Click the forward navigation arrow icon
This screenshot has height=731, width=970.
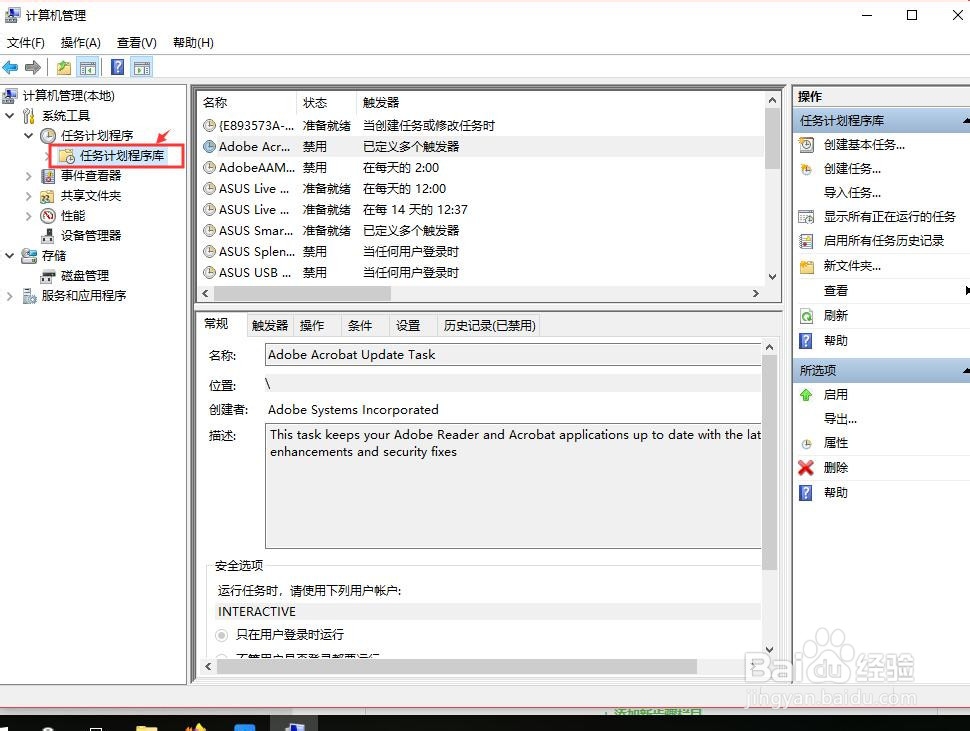point(33,66)
